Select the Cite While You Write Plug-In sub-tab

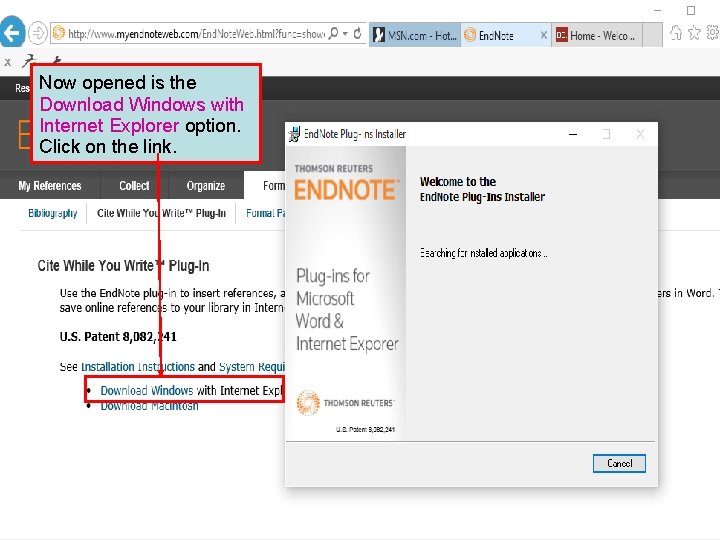click(161, 213)
